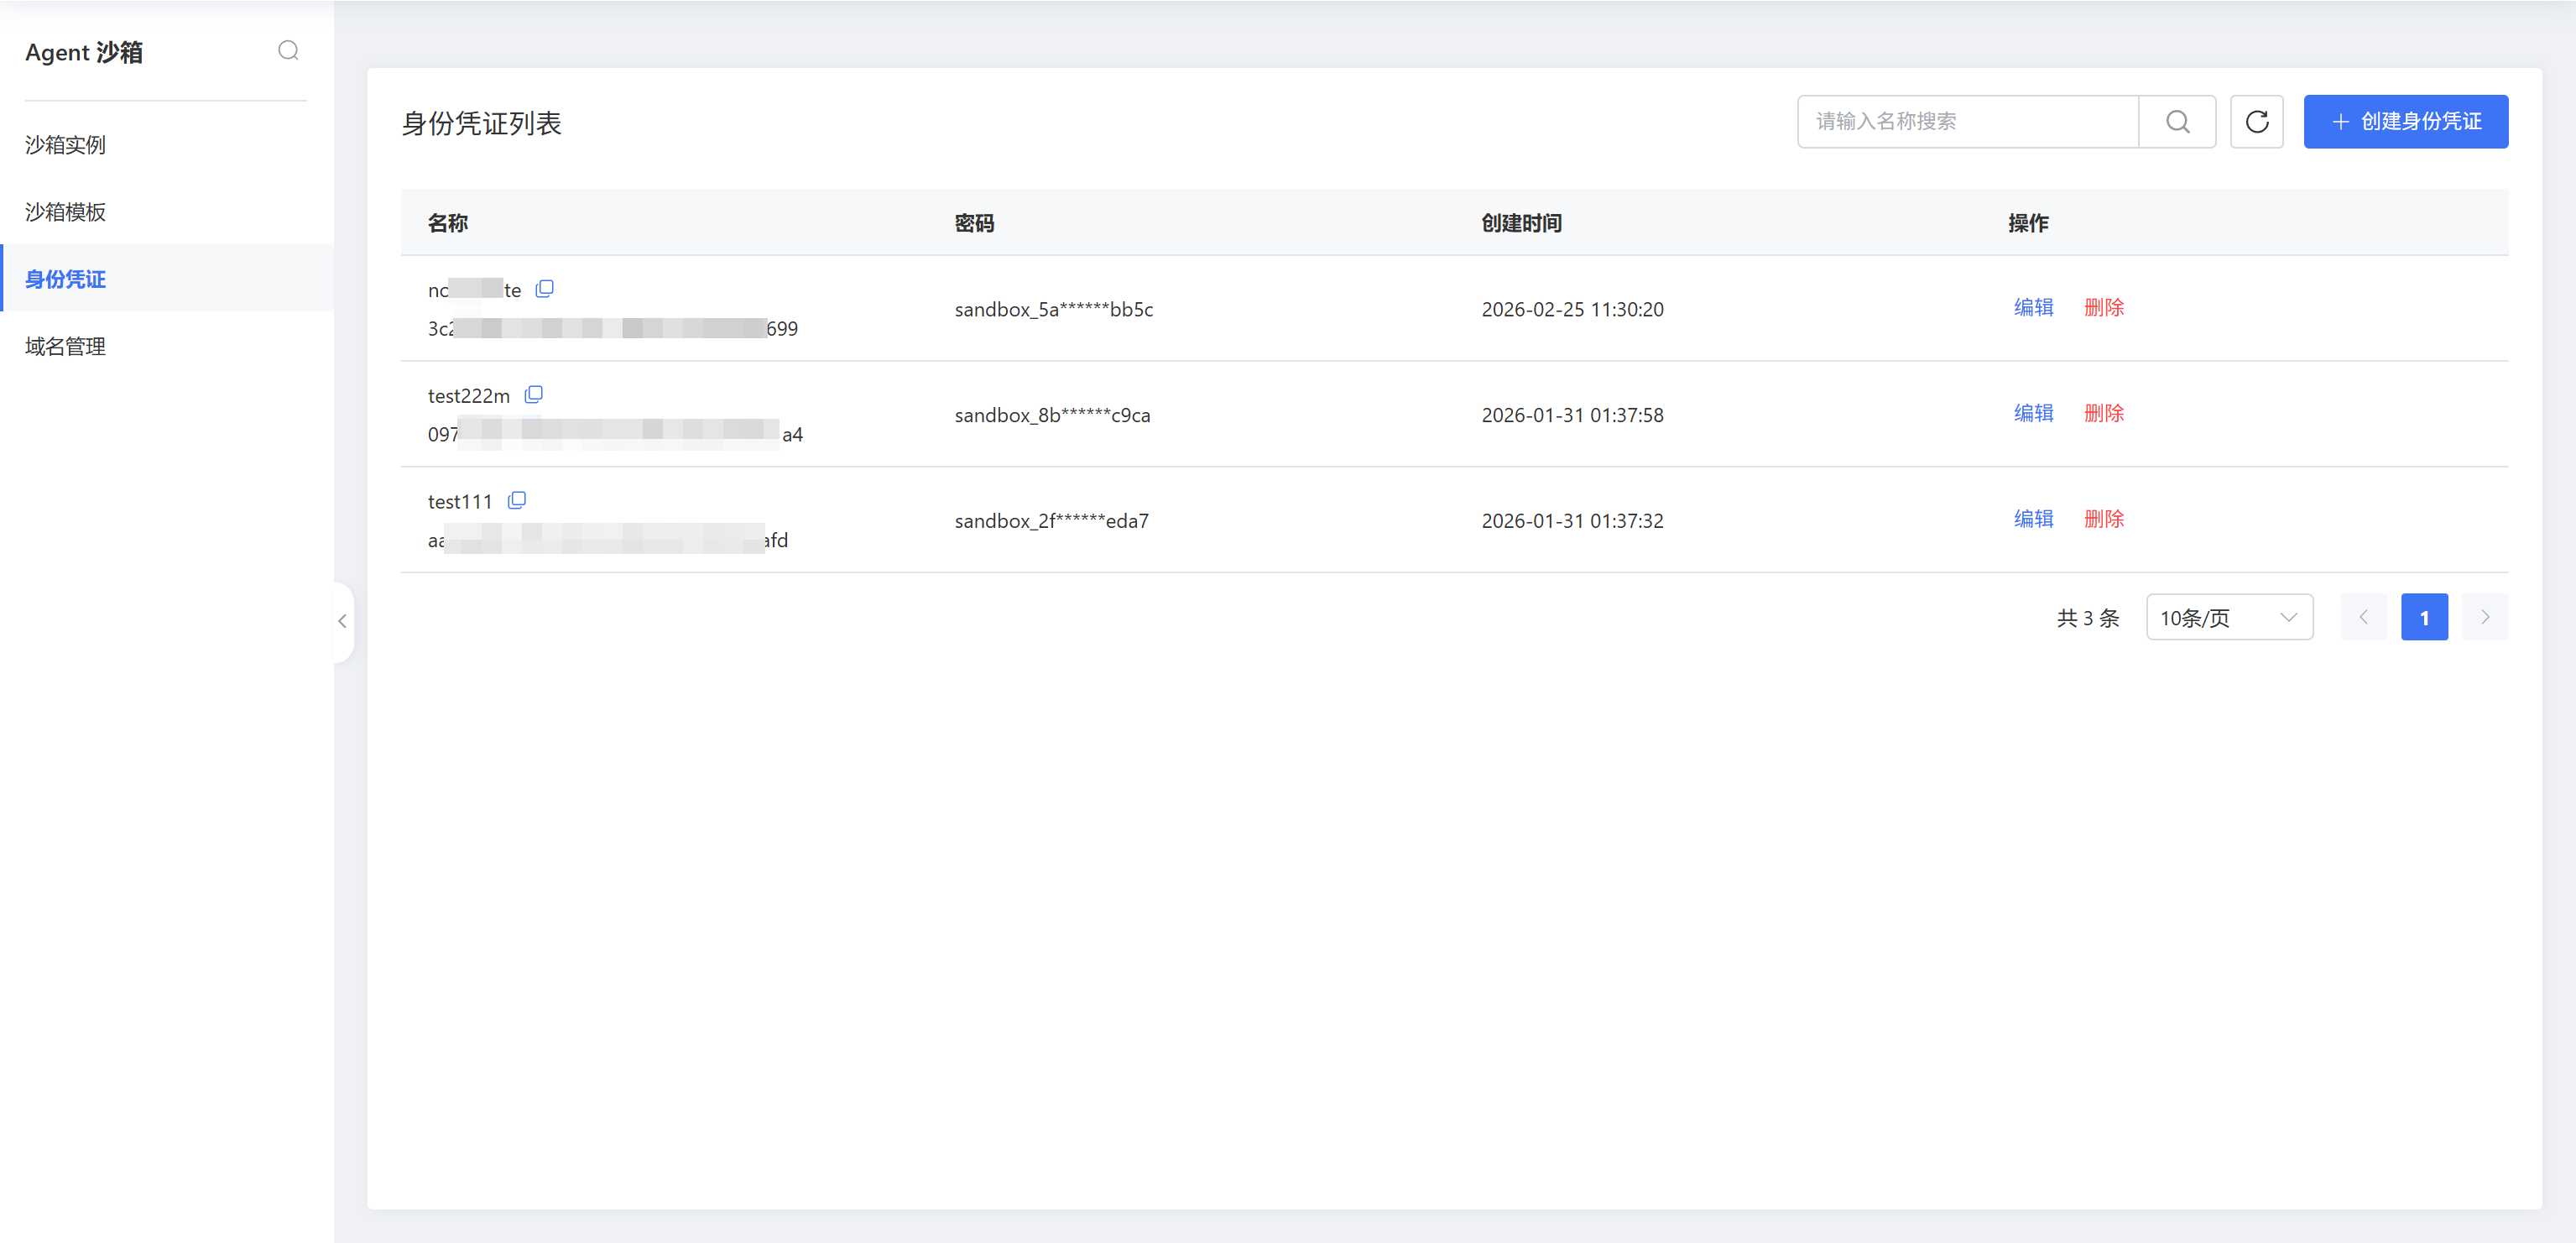Viewport: 2576px width, 1243px height.
Task: Select 身份凭证 sidebar item
Action: [x=65, y=279]
